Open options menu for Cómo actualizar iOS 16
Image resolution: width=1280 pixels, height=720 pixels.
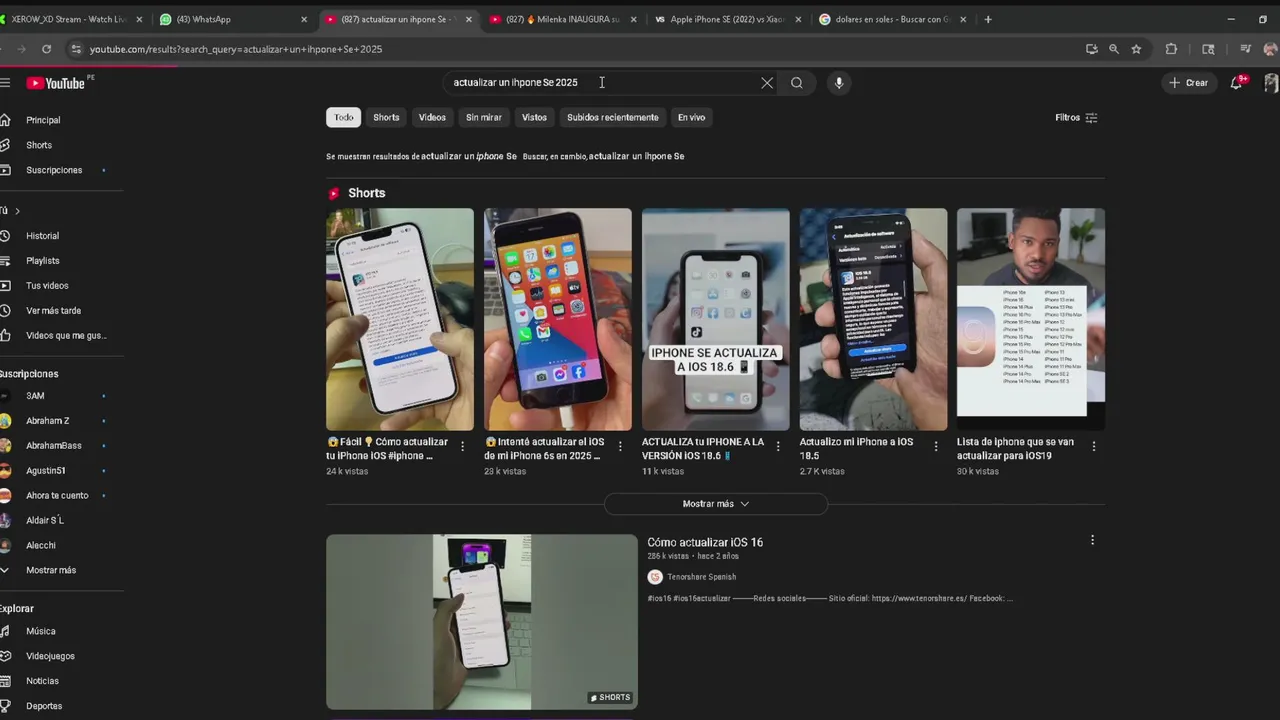(x=1092, y=540)
